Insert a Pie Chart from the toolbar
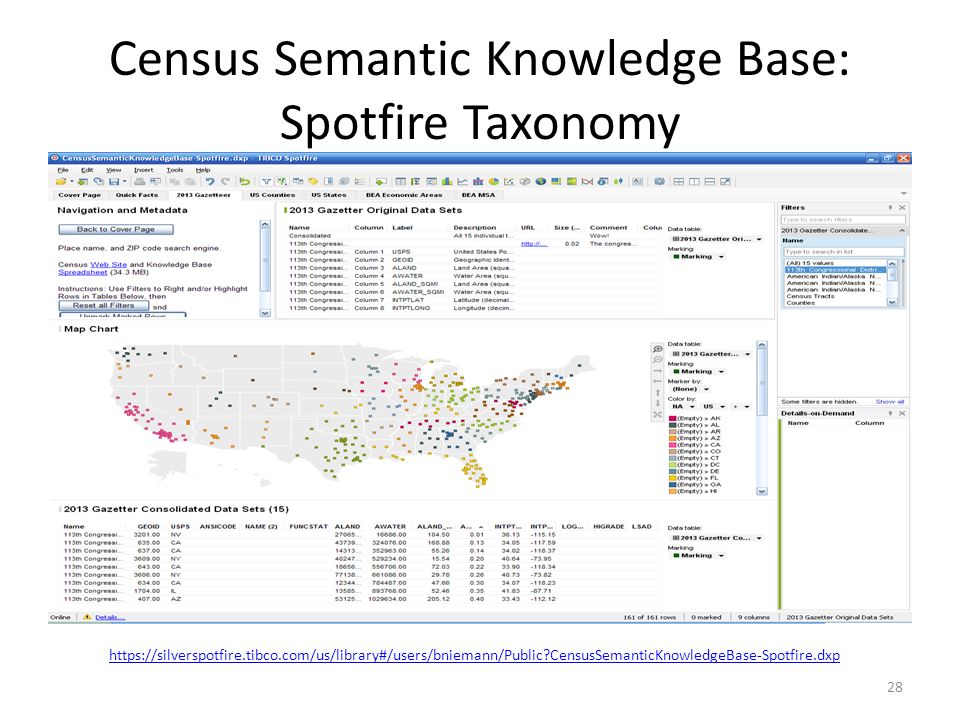Viewport: 960px width, 720px height. coord(493,181)
